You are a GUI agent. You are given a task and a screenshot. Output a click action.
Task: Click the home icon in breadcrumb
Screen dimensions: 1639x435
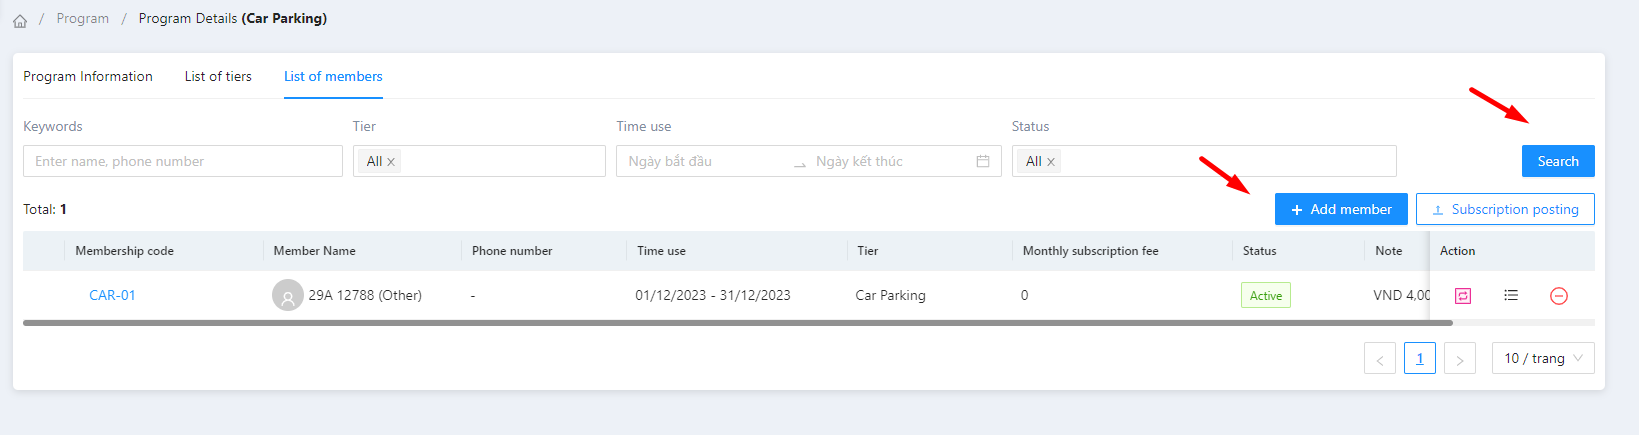click(x=20, y=20)
